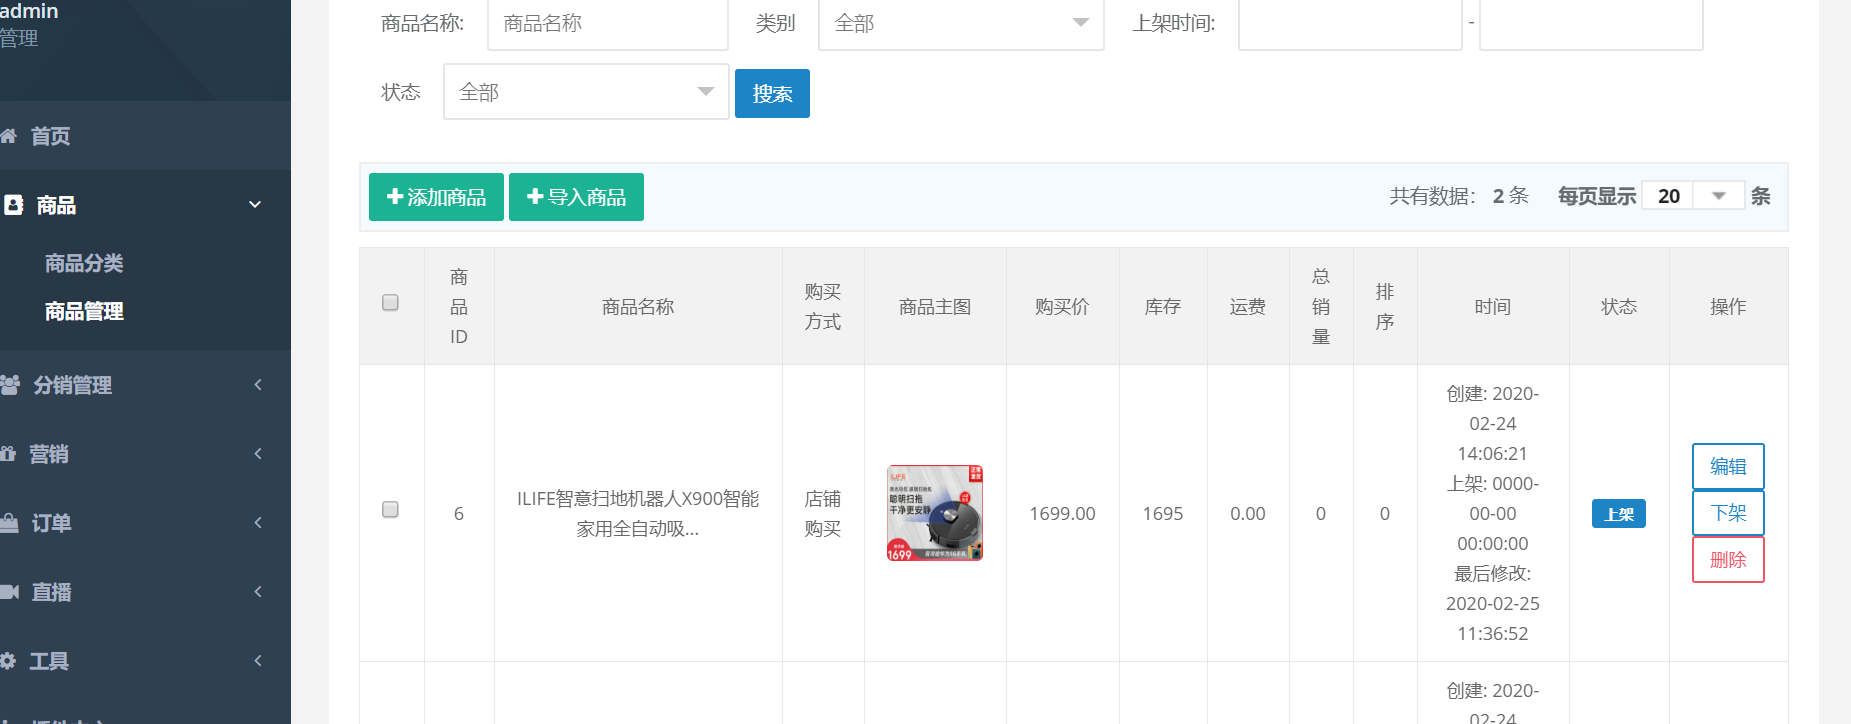Click the ILIFE robot vacuum product thumbnail
The width and height of the screenshot is (1851, 724).
935,513
